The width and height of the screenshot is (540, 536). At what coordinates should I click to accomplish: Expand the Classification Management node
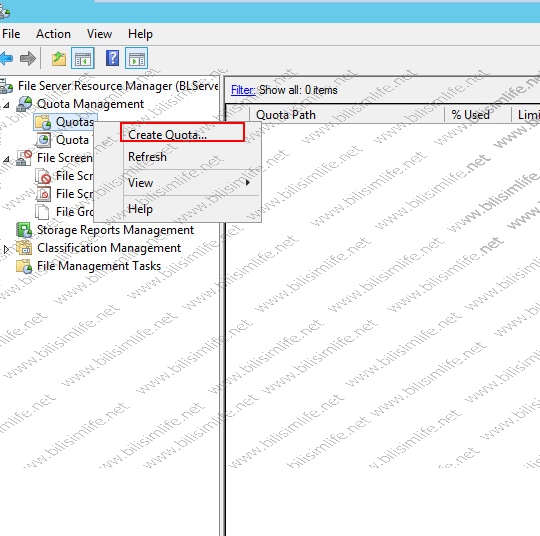click(6, 249)
